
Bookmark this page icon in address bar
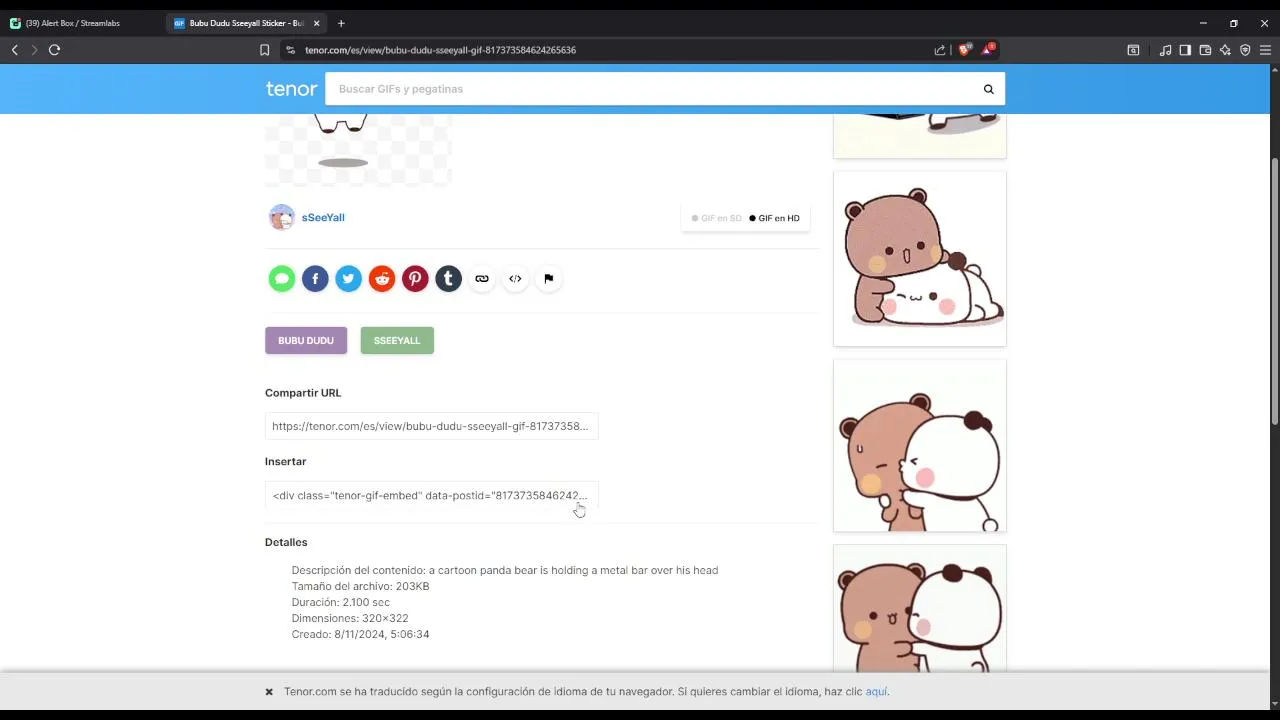(x=264, y=50)
